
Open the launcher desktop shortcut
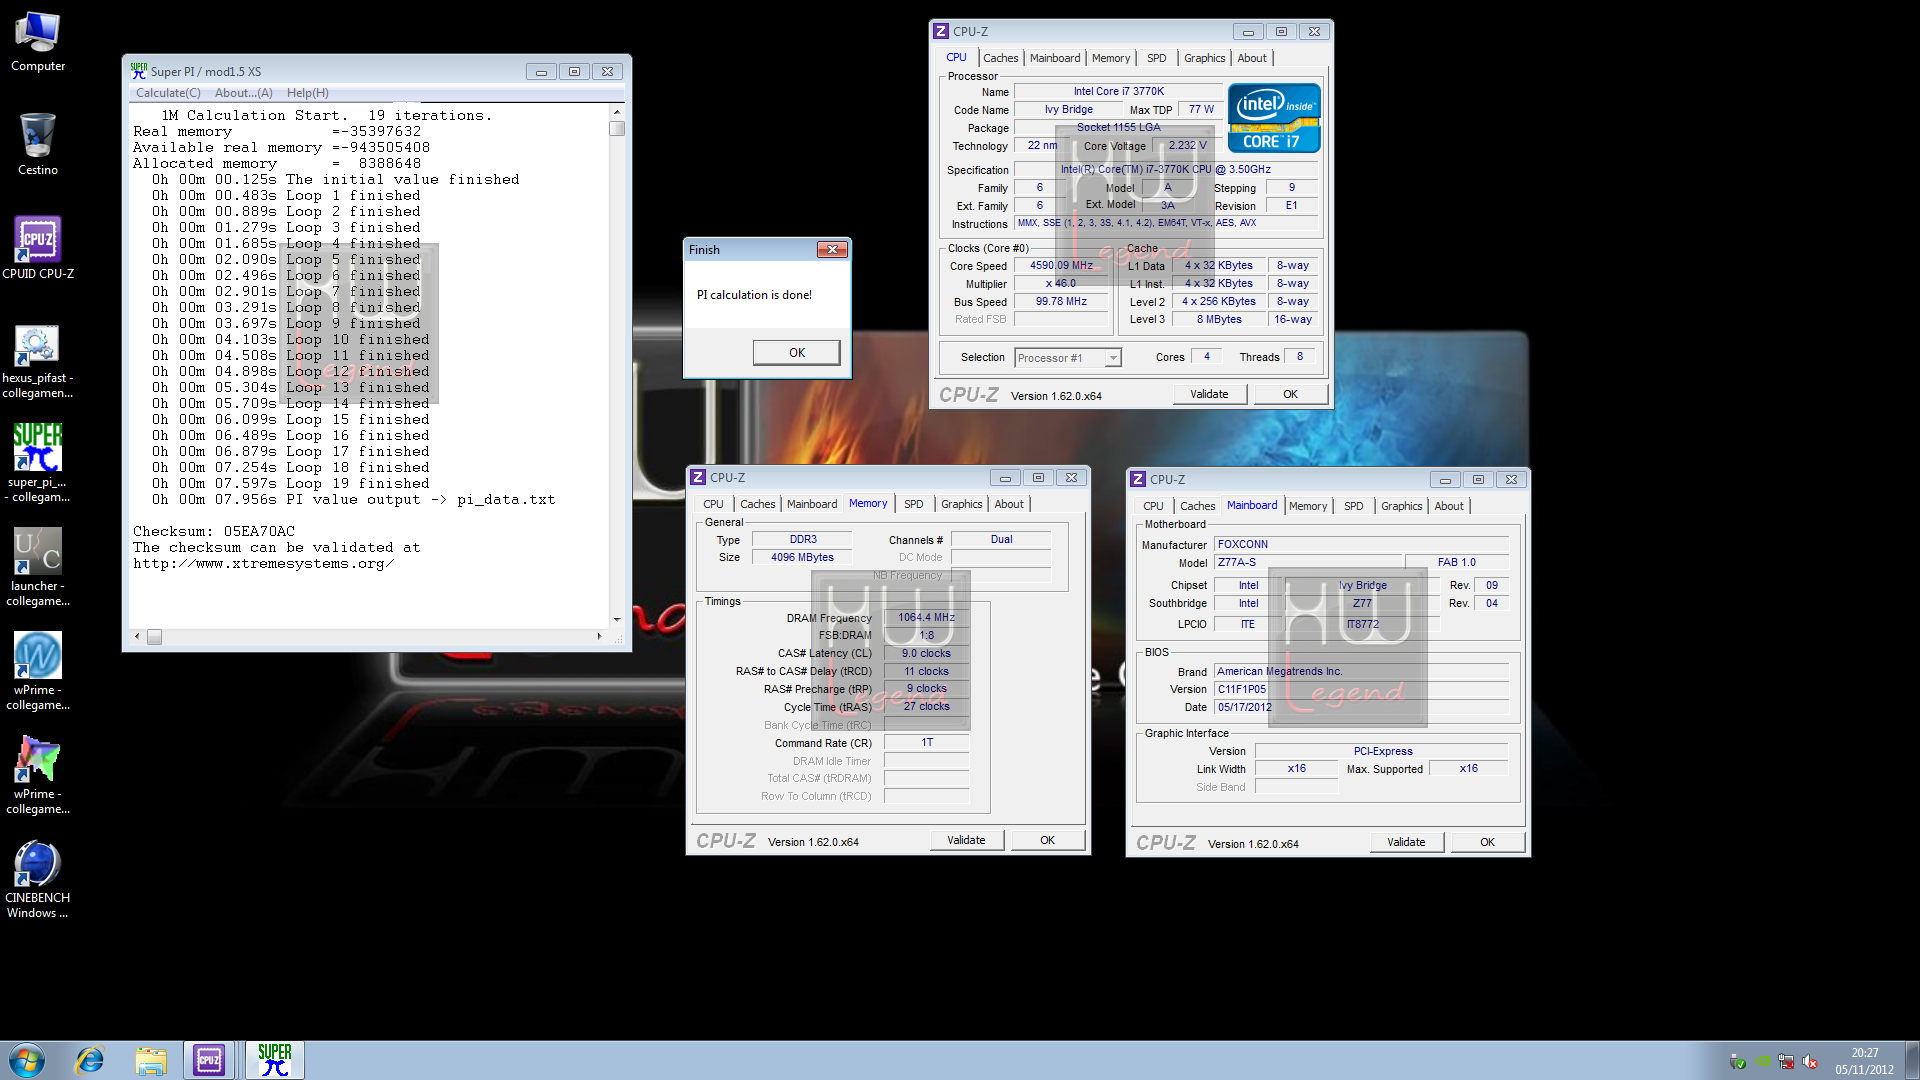(x=38, y=567)
